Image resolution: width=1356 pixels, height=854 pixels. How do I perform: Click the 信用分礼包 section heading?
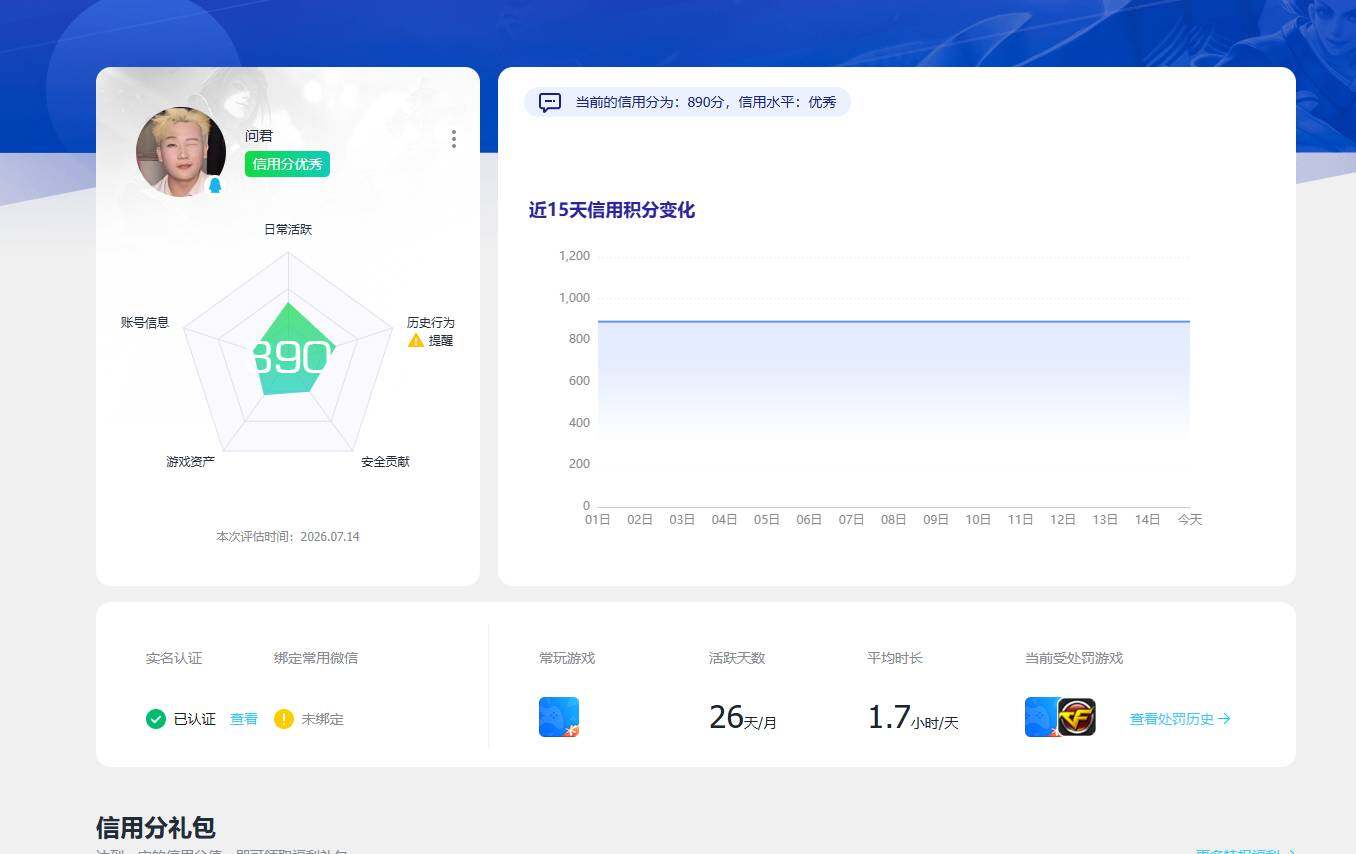click(156, 828)
